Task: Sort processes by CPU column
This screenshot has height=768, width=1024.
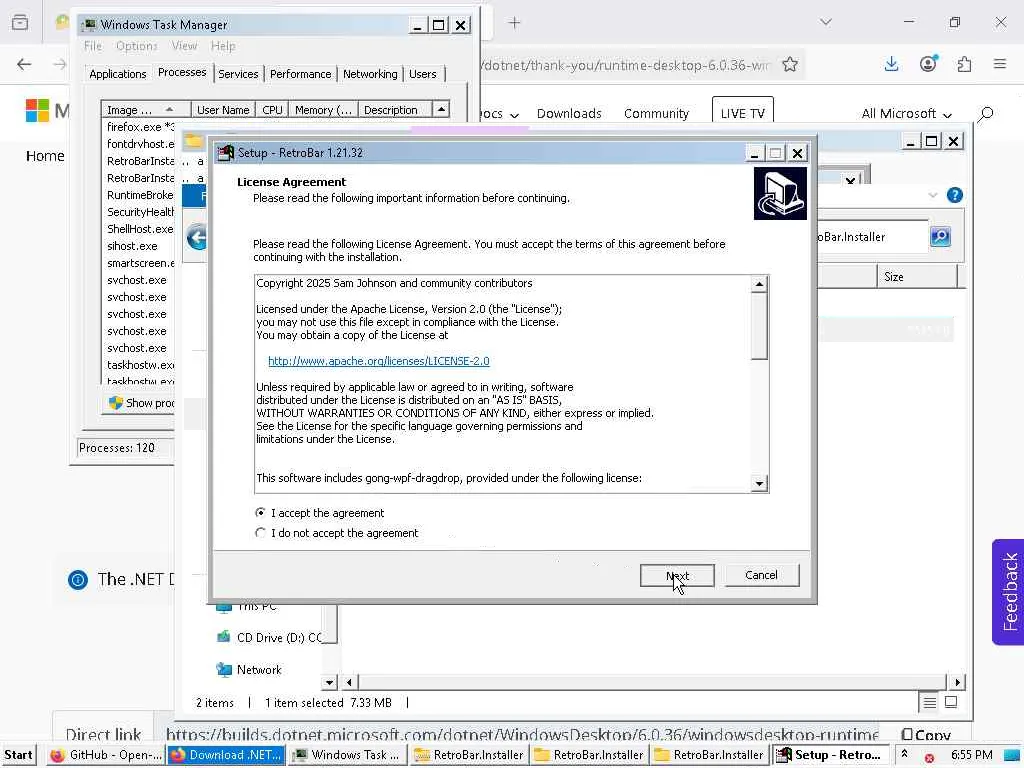Action: pyautogui.click(x=272, y=110)
